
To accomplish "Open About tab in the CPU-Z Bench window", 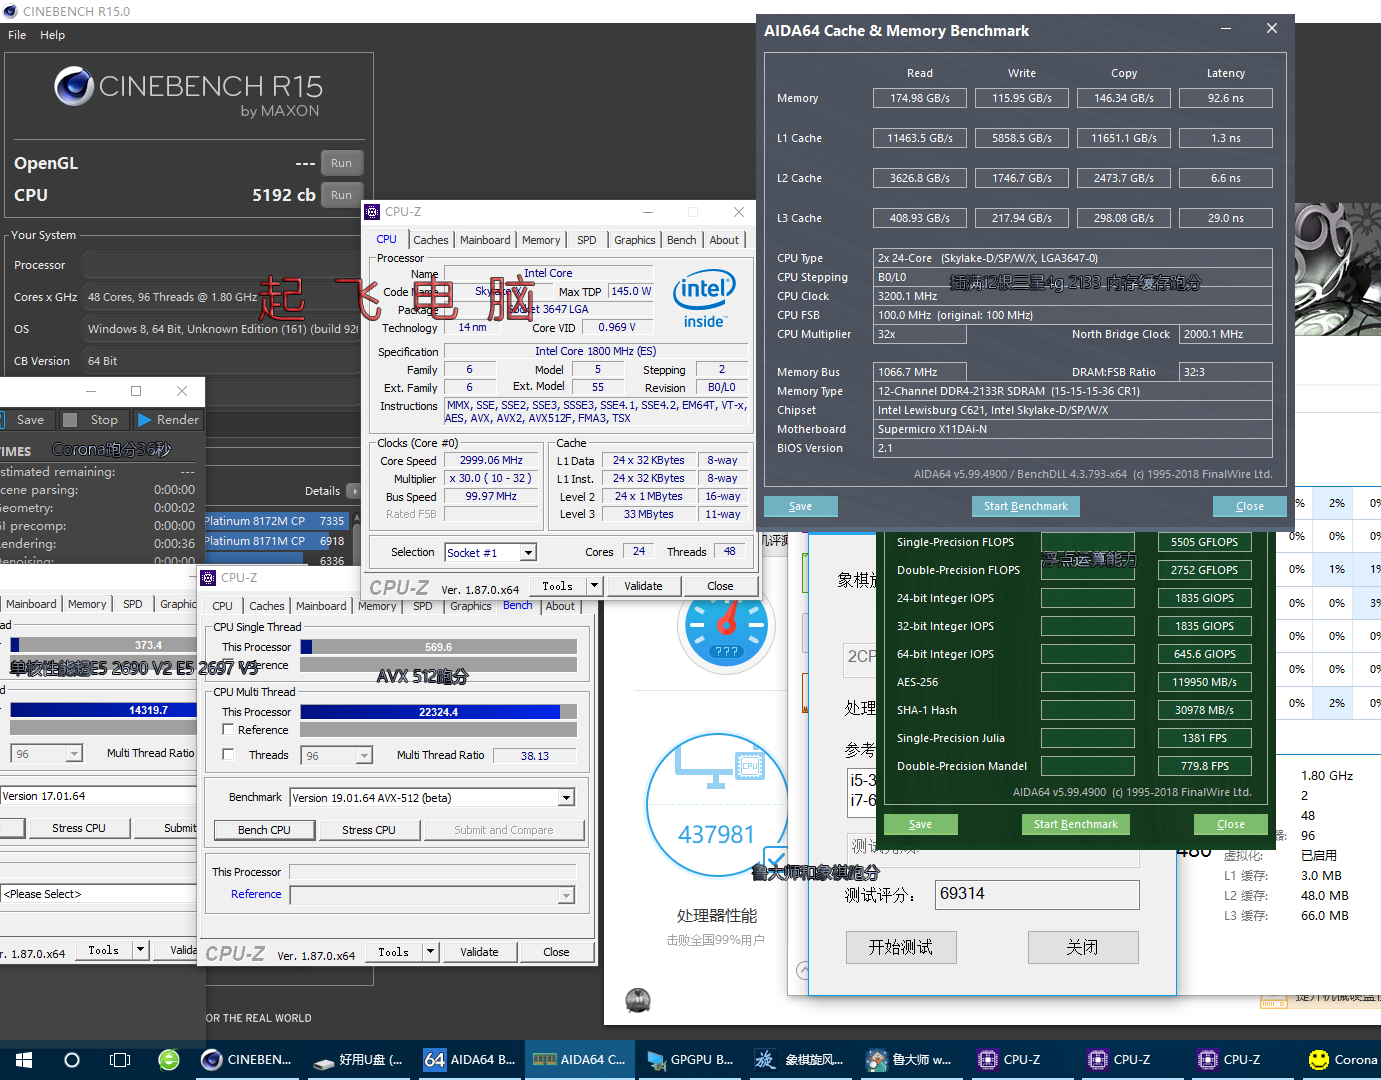I will (560, 606).
